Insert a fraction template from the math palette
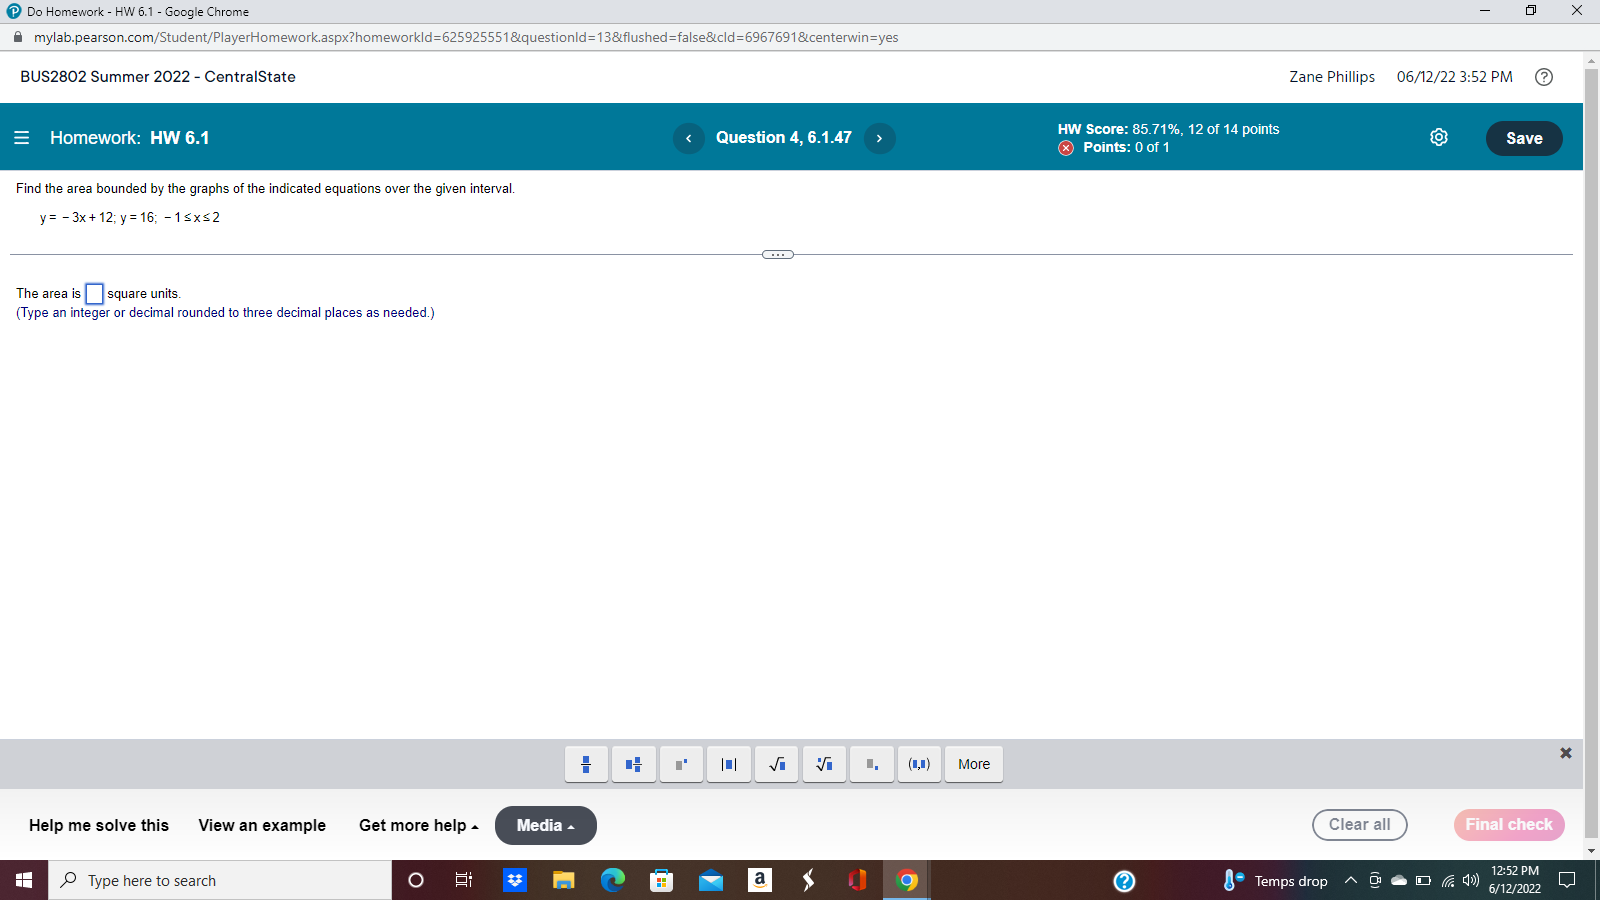The image size is (1600, 900). pos(586,764)
